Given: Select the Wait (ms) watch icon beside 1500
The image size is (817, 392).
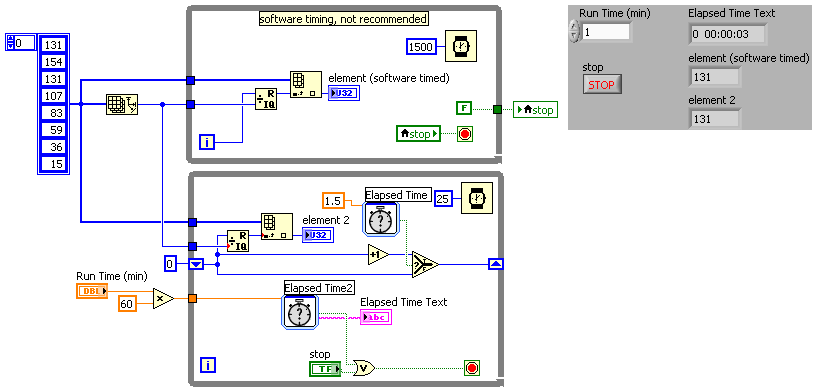Looking at the screenshot, I should [x=461, y=47].
